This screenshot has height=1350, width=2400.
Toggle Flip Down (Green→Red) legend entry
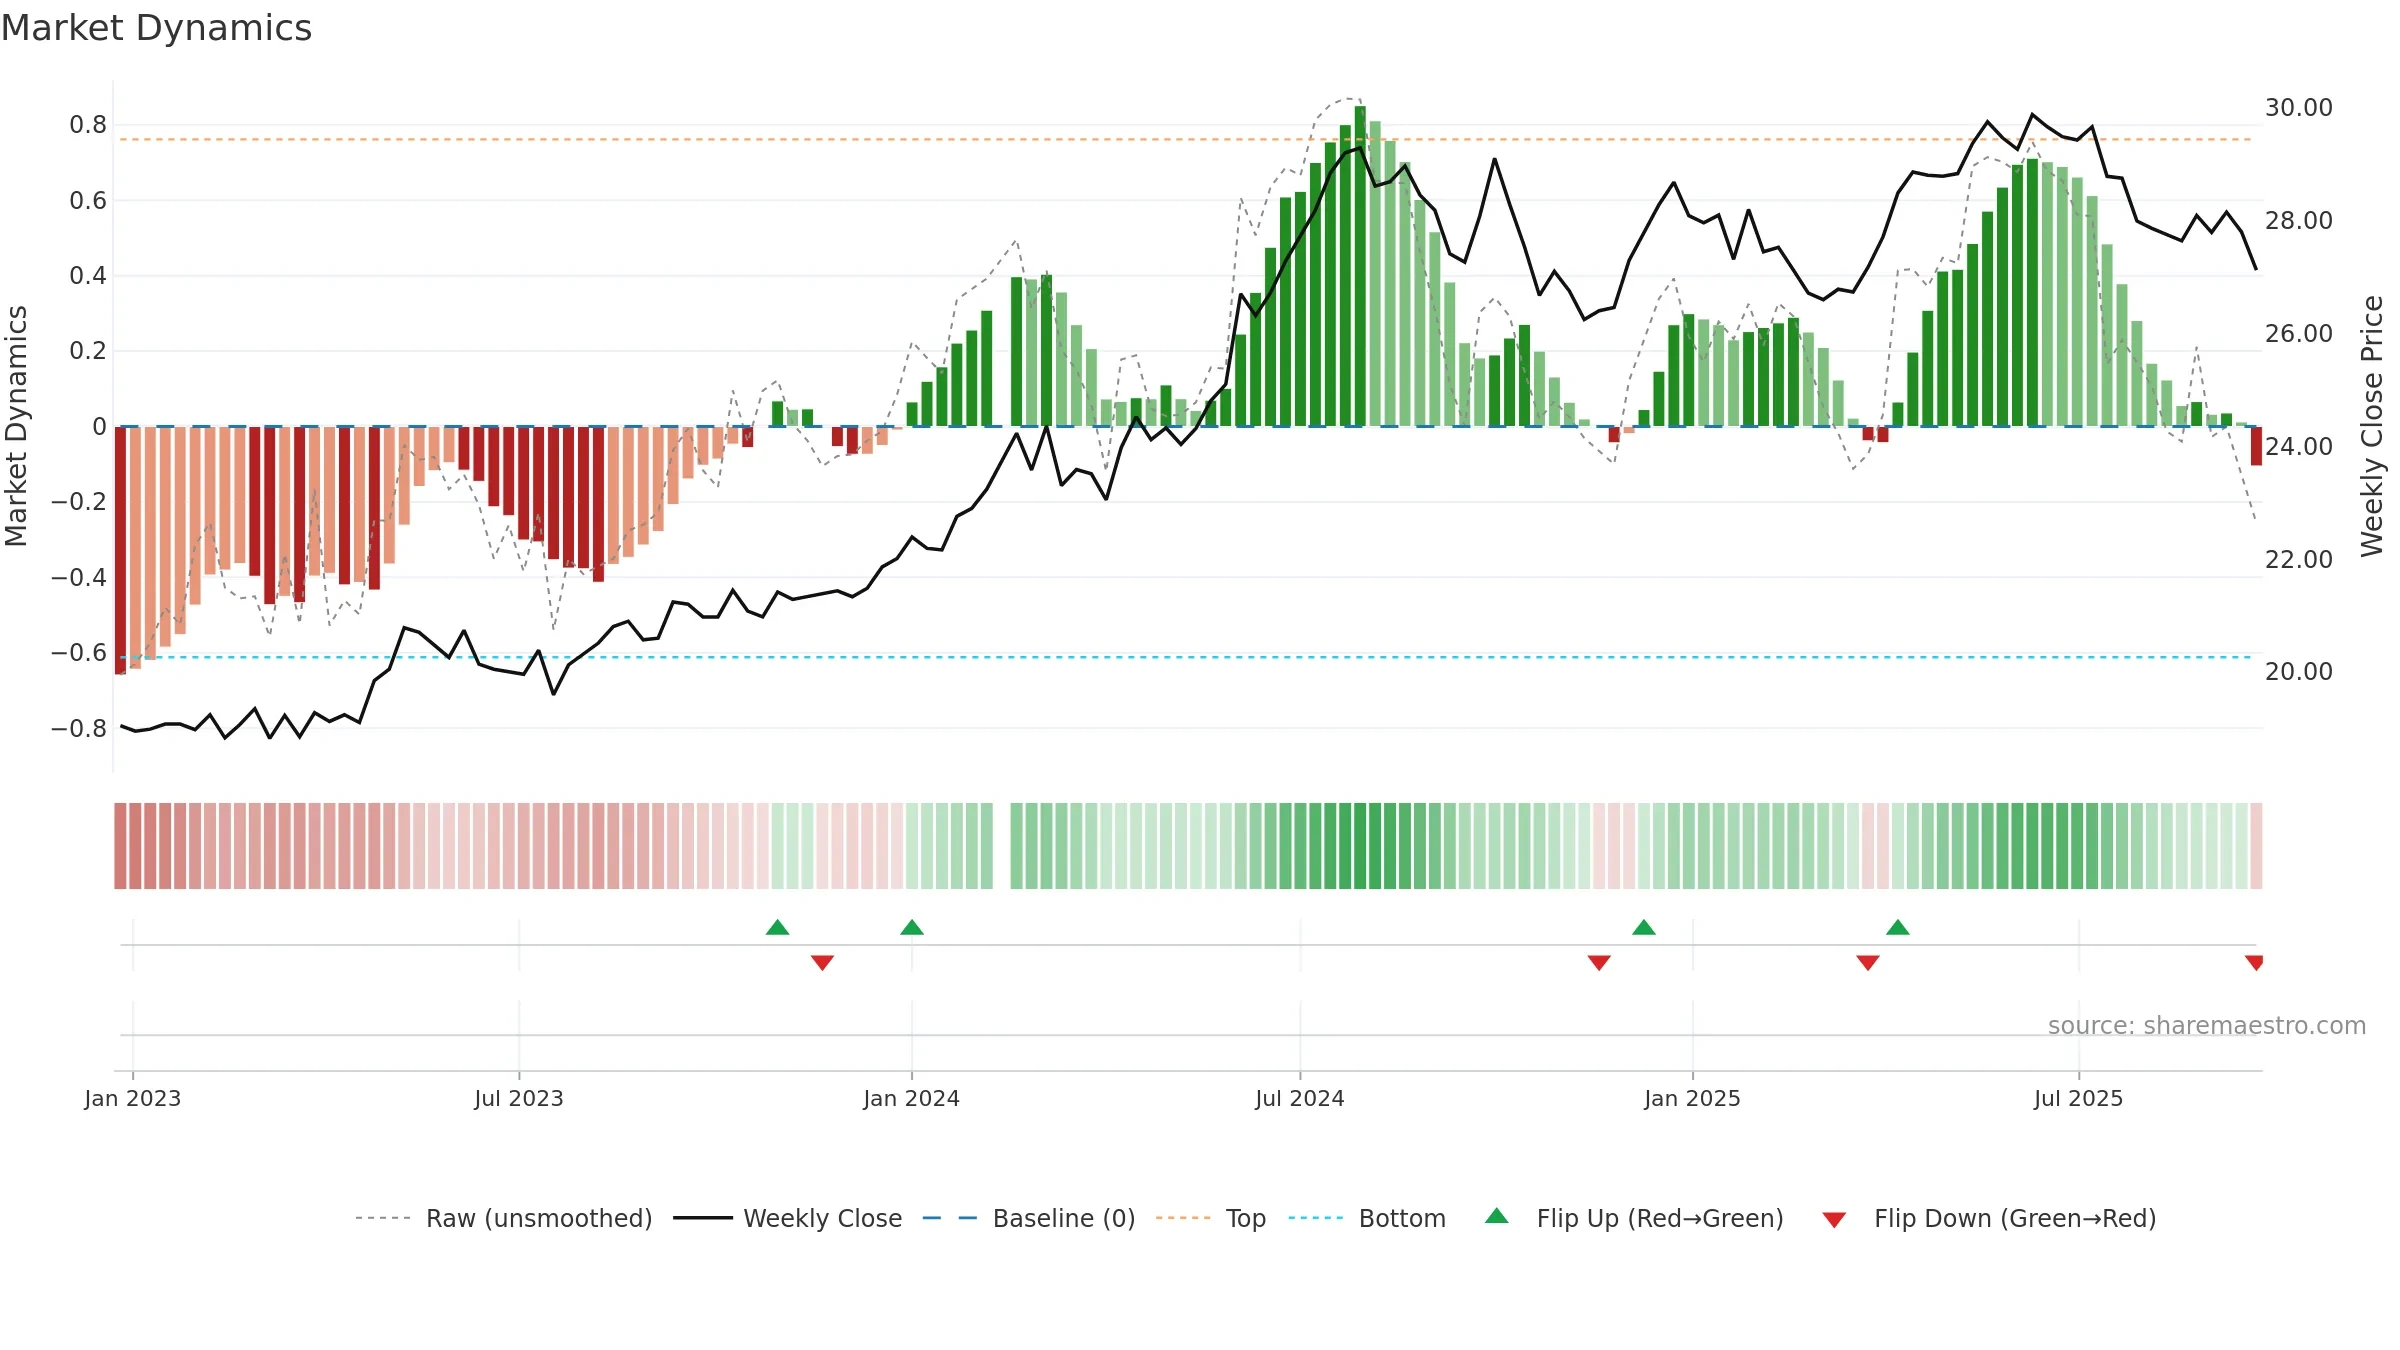[1988, 1218]
